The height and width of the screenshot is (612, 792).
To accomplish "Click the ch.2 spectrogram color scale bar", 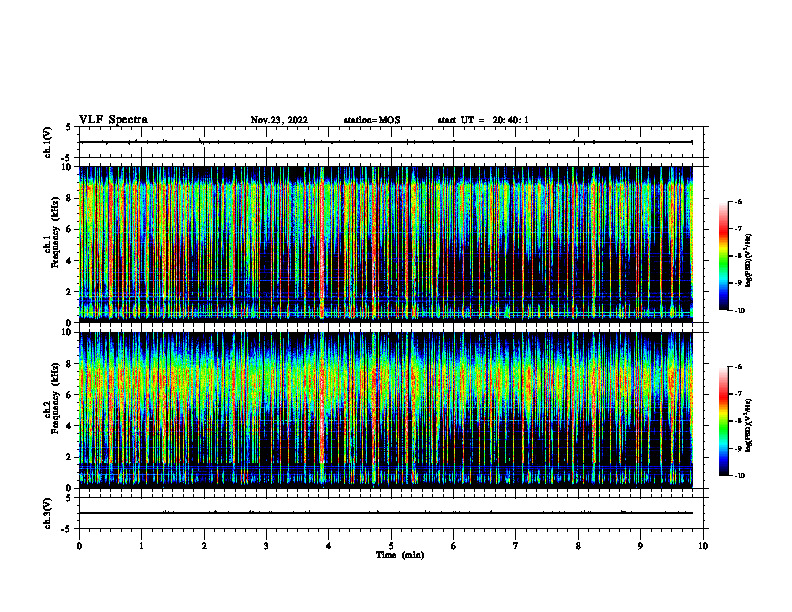I will coord(723,421).
